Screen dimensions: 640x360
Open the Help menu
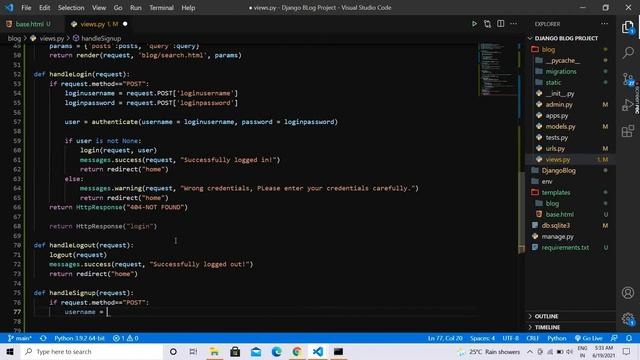tap(188, 8)
